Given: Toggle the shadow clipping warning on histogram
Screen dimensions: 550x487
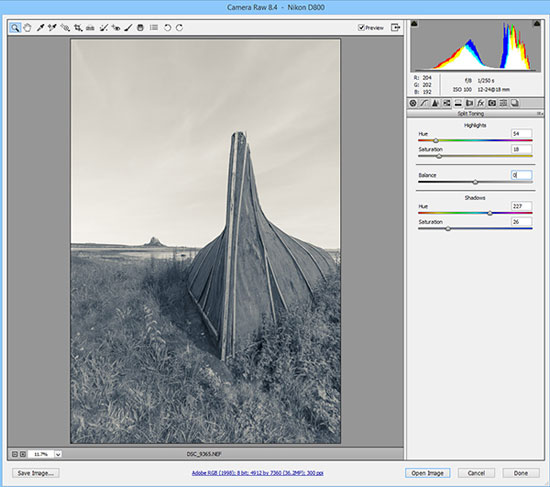Looking at the screenshot, I should pos(414,24).
